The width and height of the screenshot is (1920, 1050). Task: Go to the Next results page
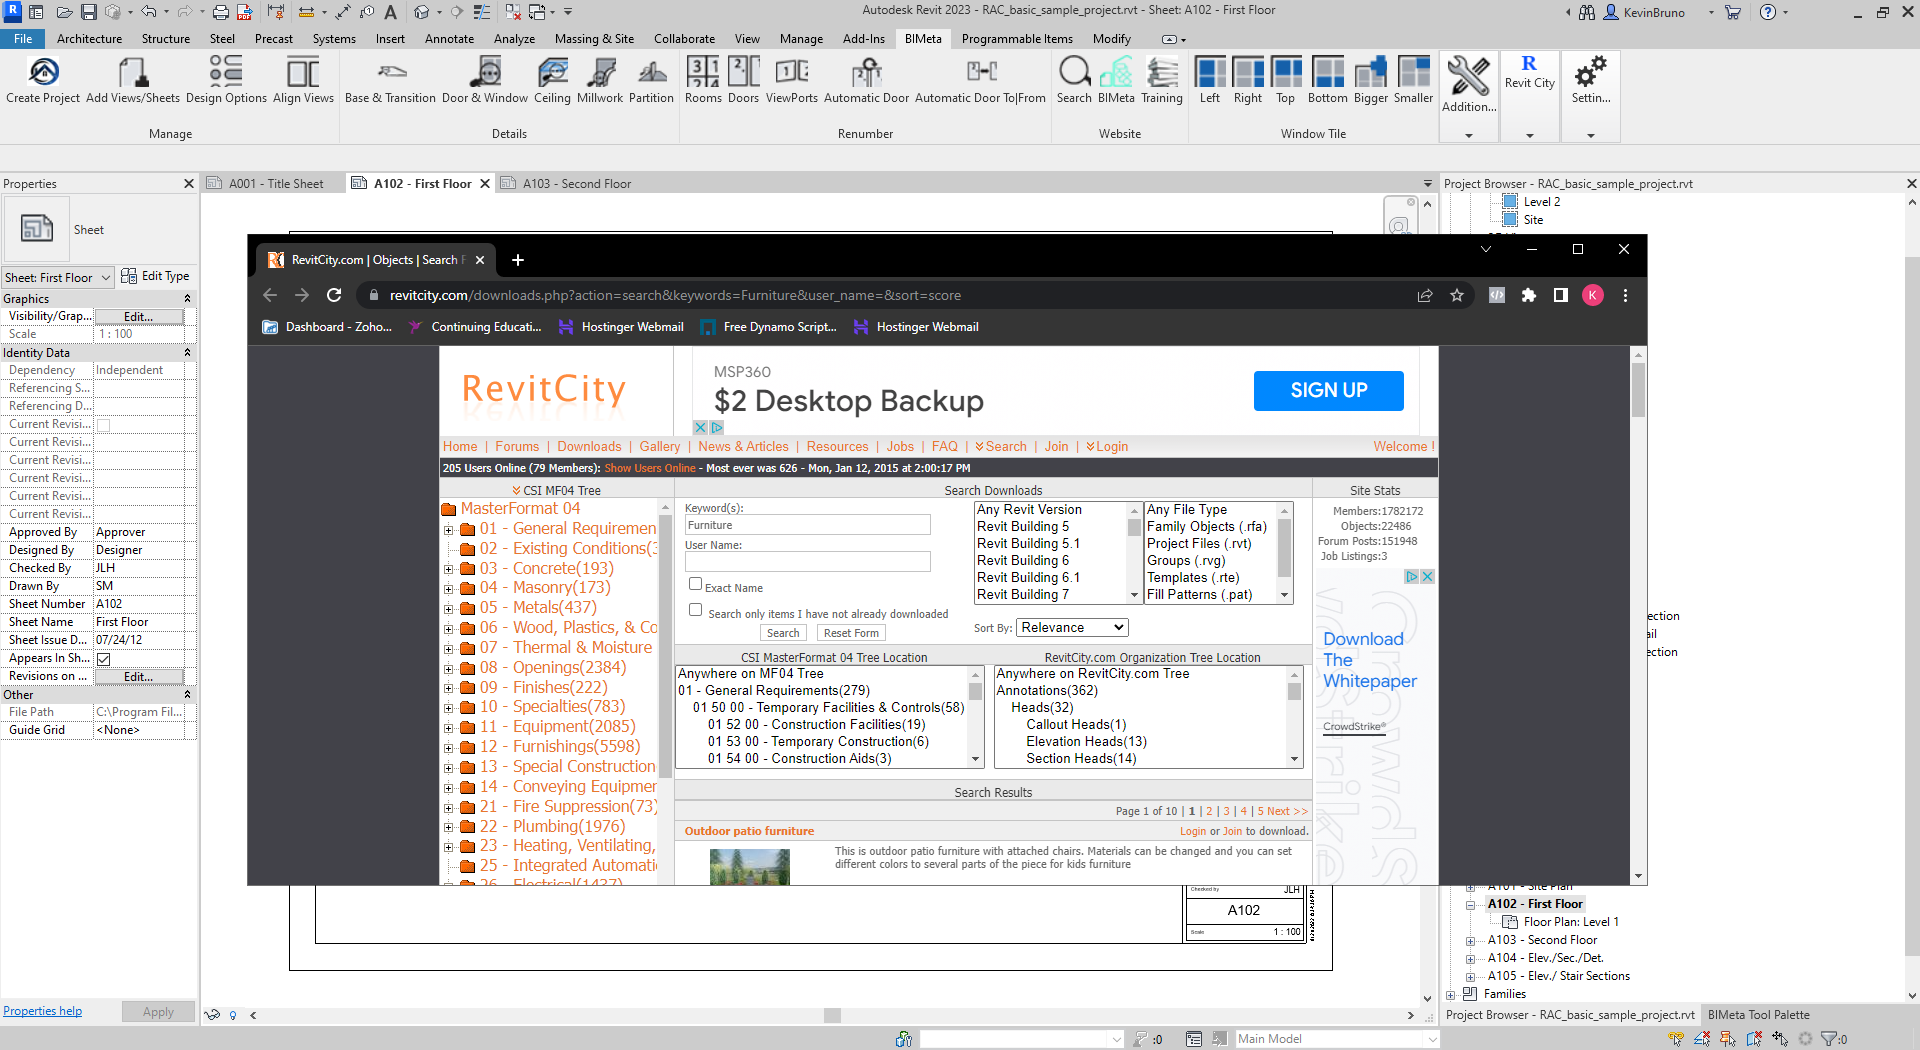pos(1287,811)
